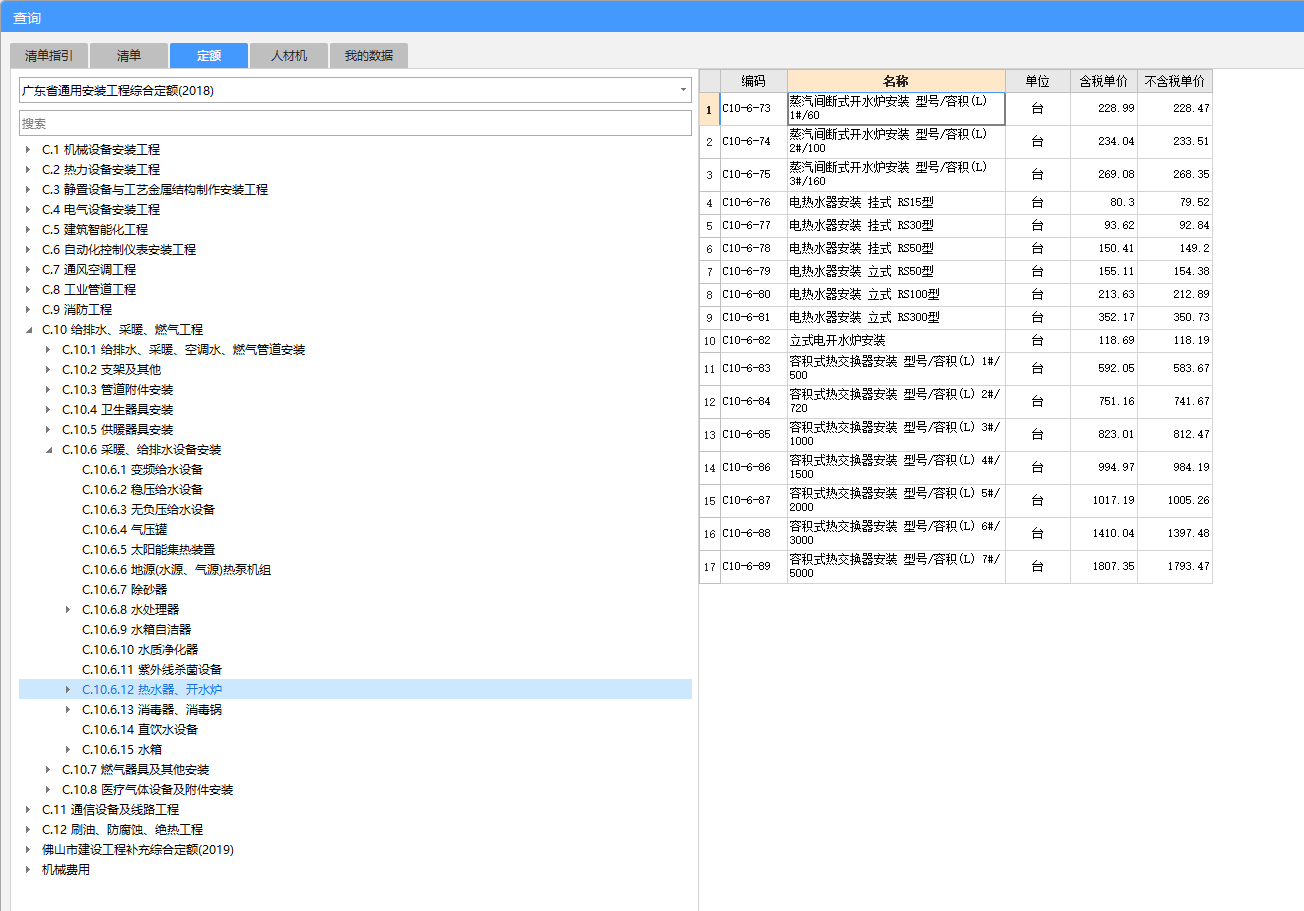This screenshot has height=911, width=1304.
Task: Expand C.10.6.12 热水器、开水炉 arrow
Action: pyautogui.click(x=68, y=690)
